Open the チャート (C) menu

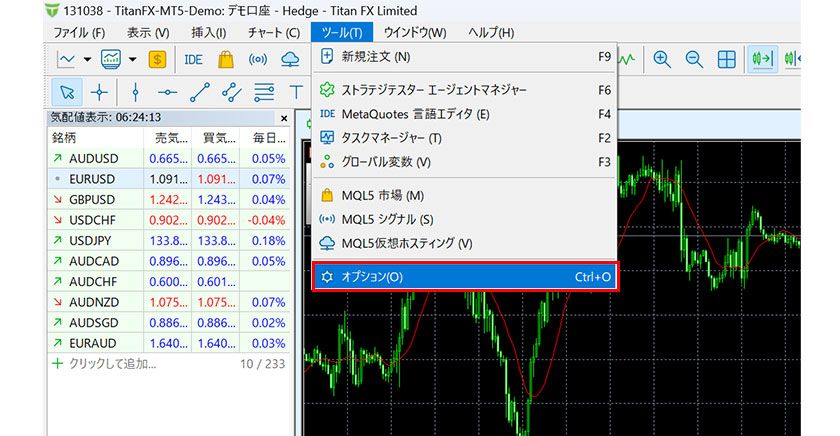[273, 33]
